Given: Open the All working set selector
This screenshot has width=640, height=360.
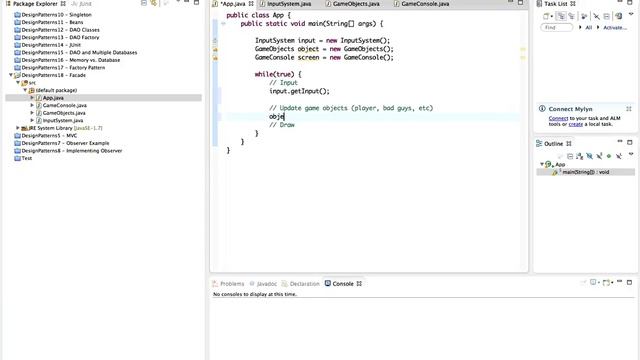Looking at the screenshot, I should (x=588, y=28).
